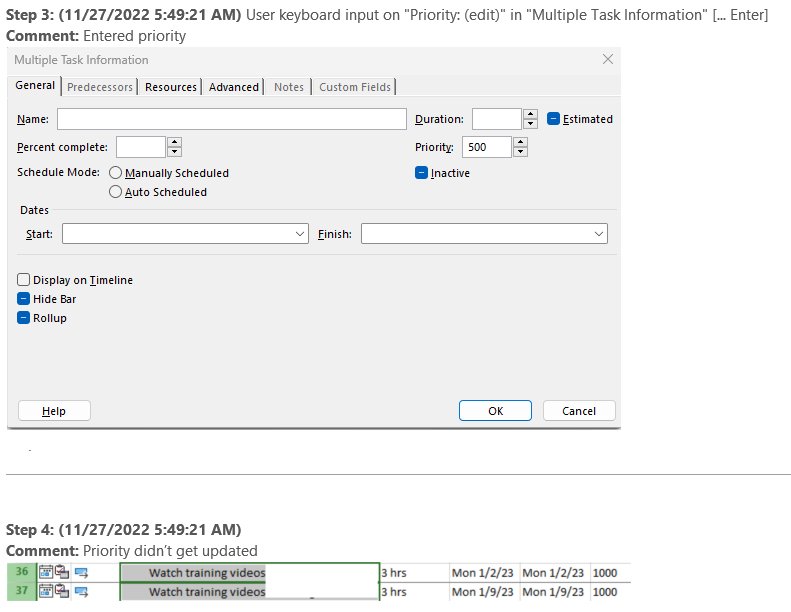The width and height of the screenshot is (791, 612).
Task: Increase Priority with the up arrow
Action: click(521, 142)
